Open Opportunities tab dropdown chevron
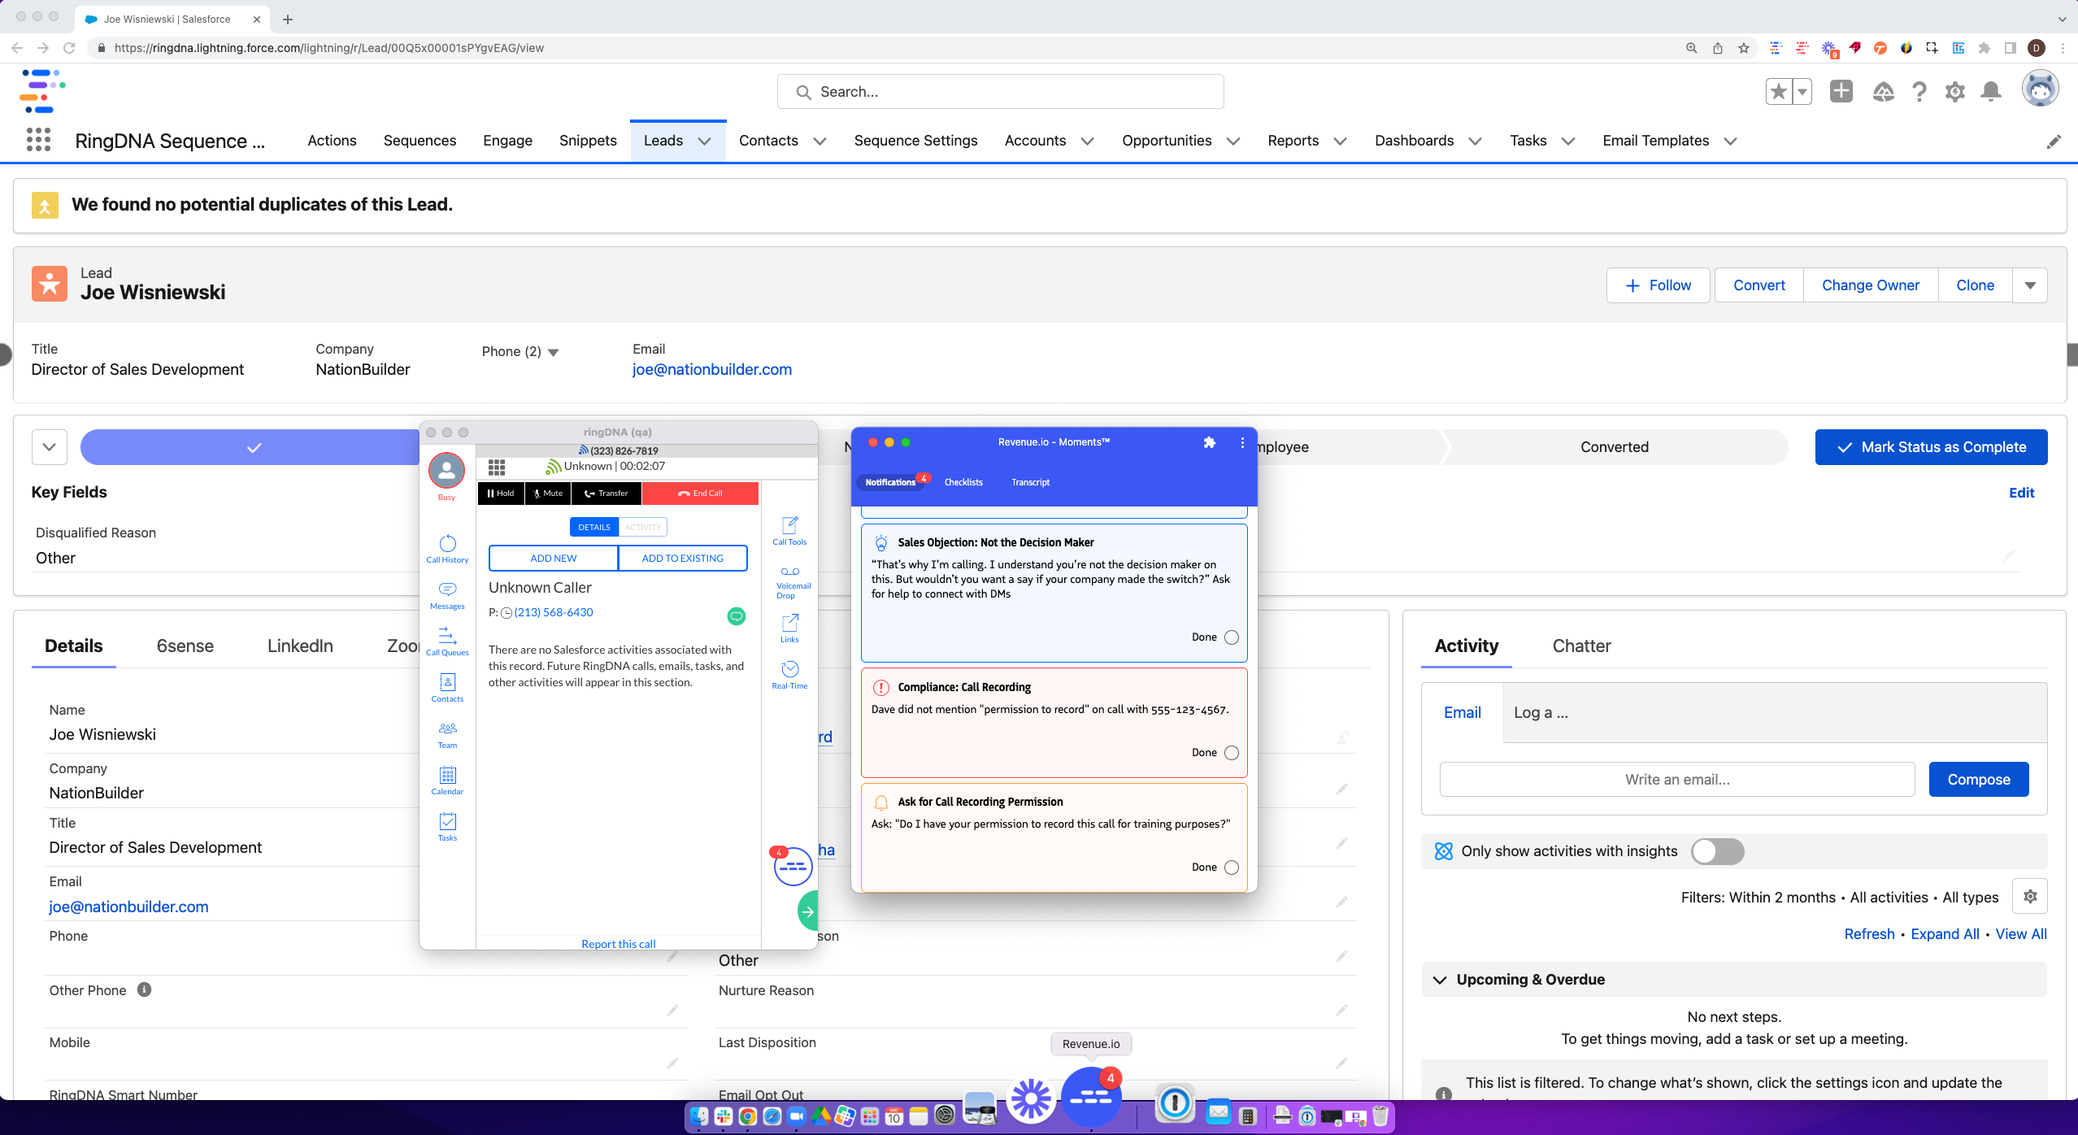Image resolution: width=2078 pixels, height=1135 pixels. tap(1233, 142)
